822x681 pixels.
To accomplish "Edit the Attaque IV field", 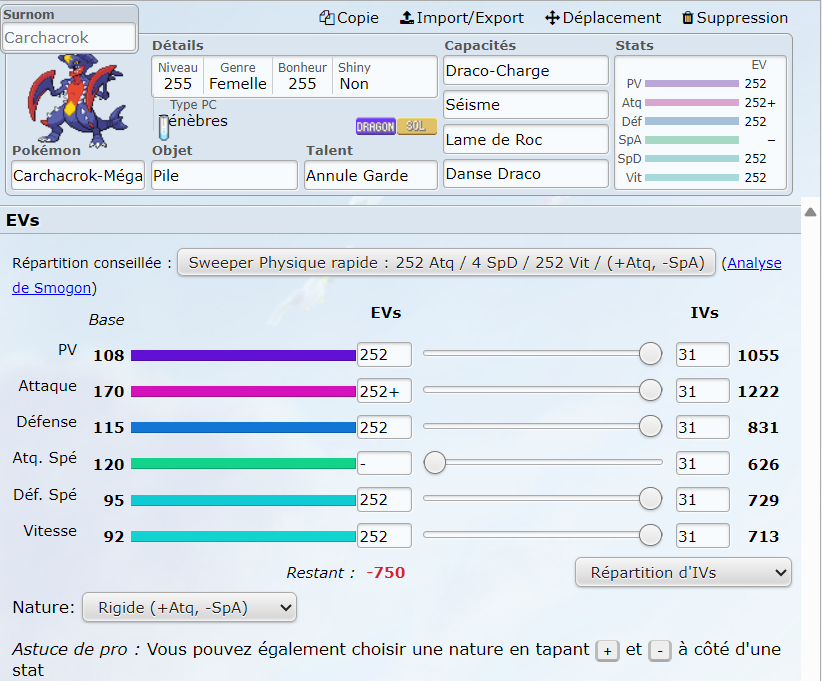I will (702, 391).
